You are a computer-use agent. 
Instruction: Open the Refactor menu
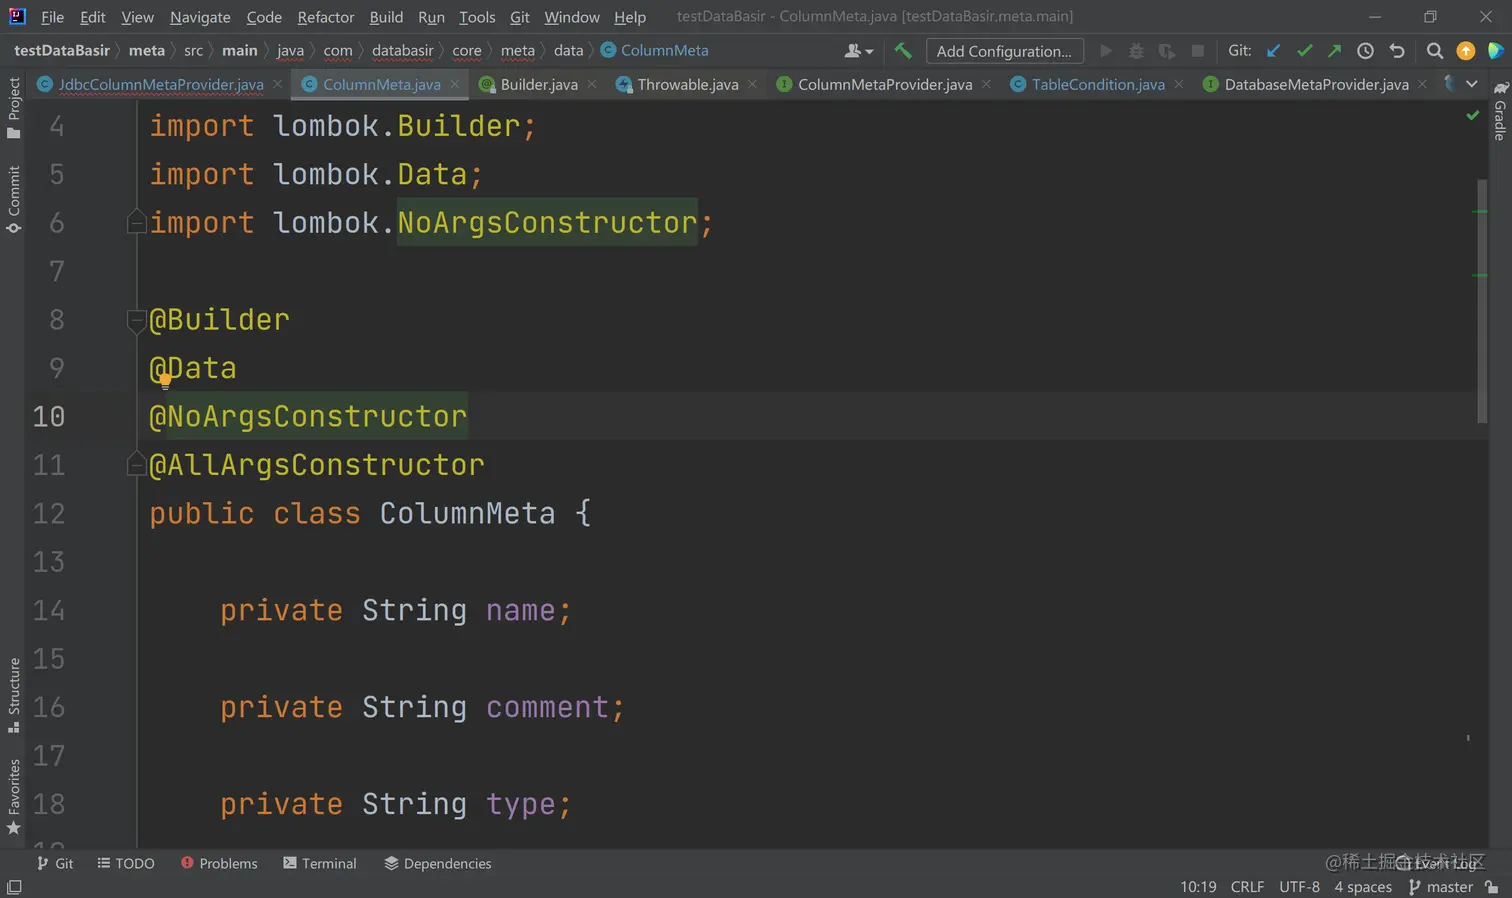click(x=326, y=17)
